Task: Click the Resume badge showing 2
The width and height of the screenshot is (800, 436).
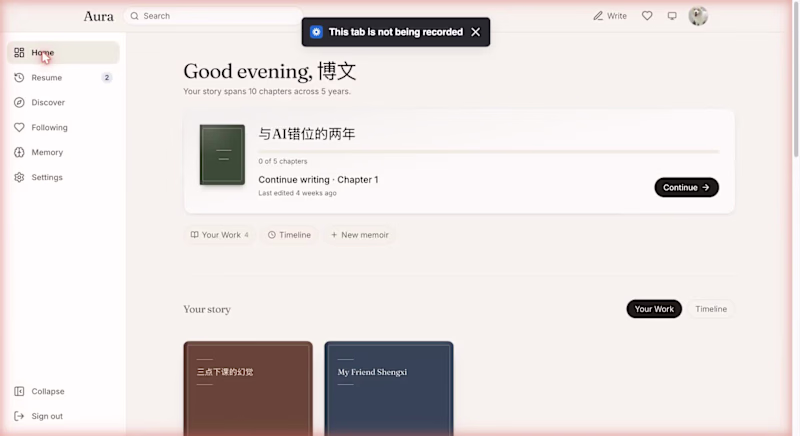Action: (107, 78)
